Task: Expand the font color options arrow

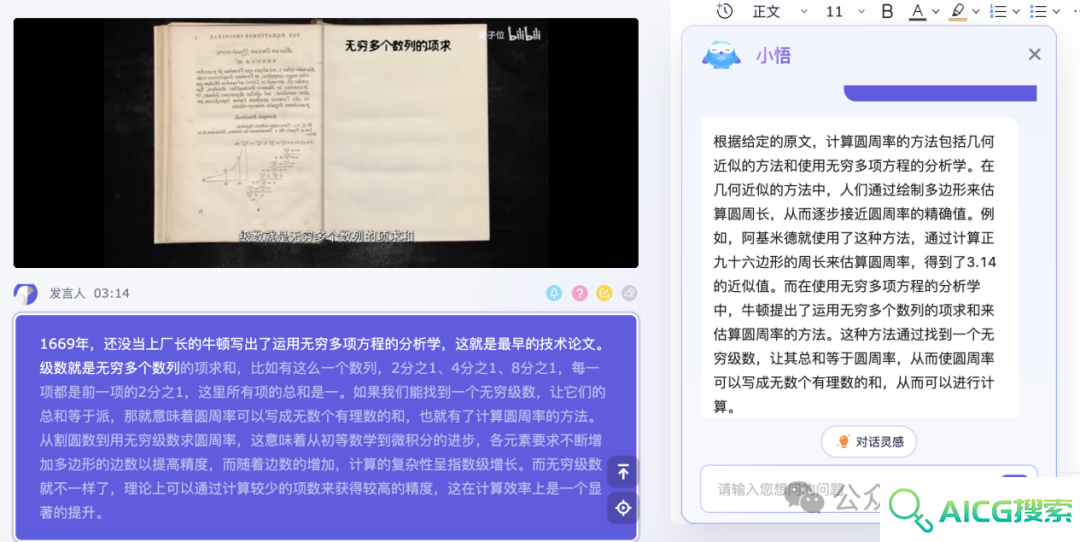Action: click(x=935, y=11)
